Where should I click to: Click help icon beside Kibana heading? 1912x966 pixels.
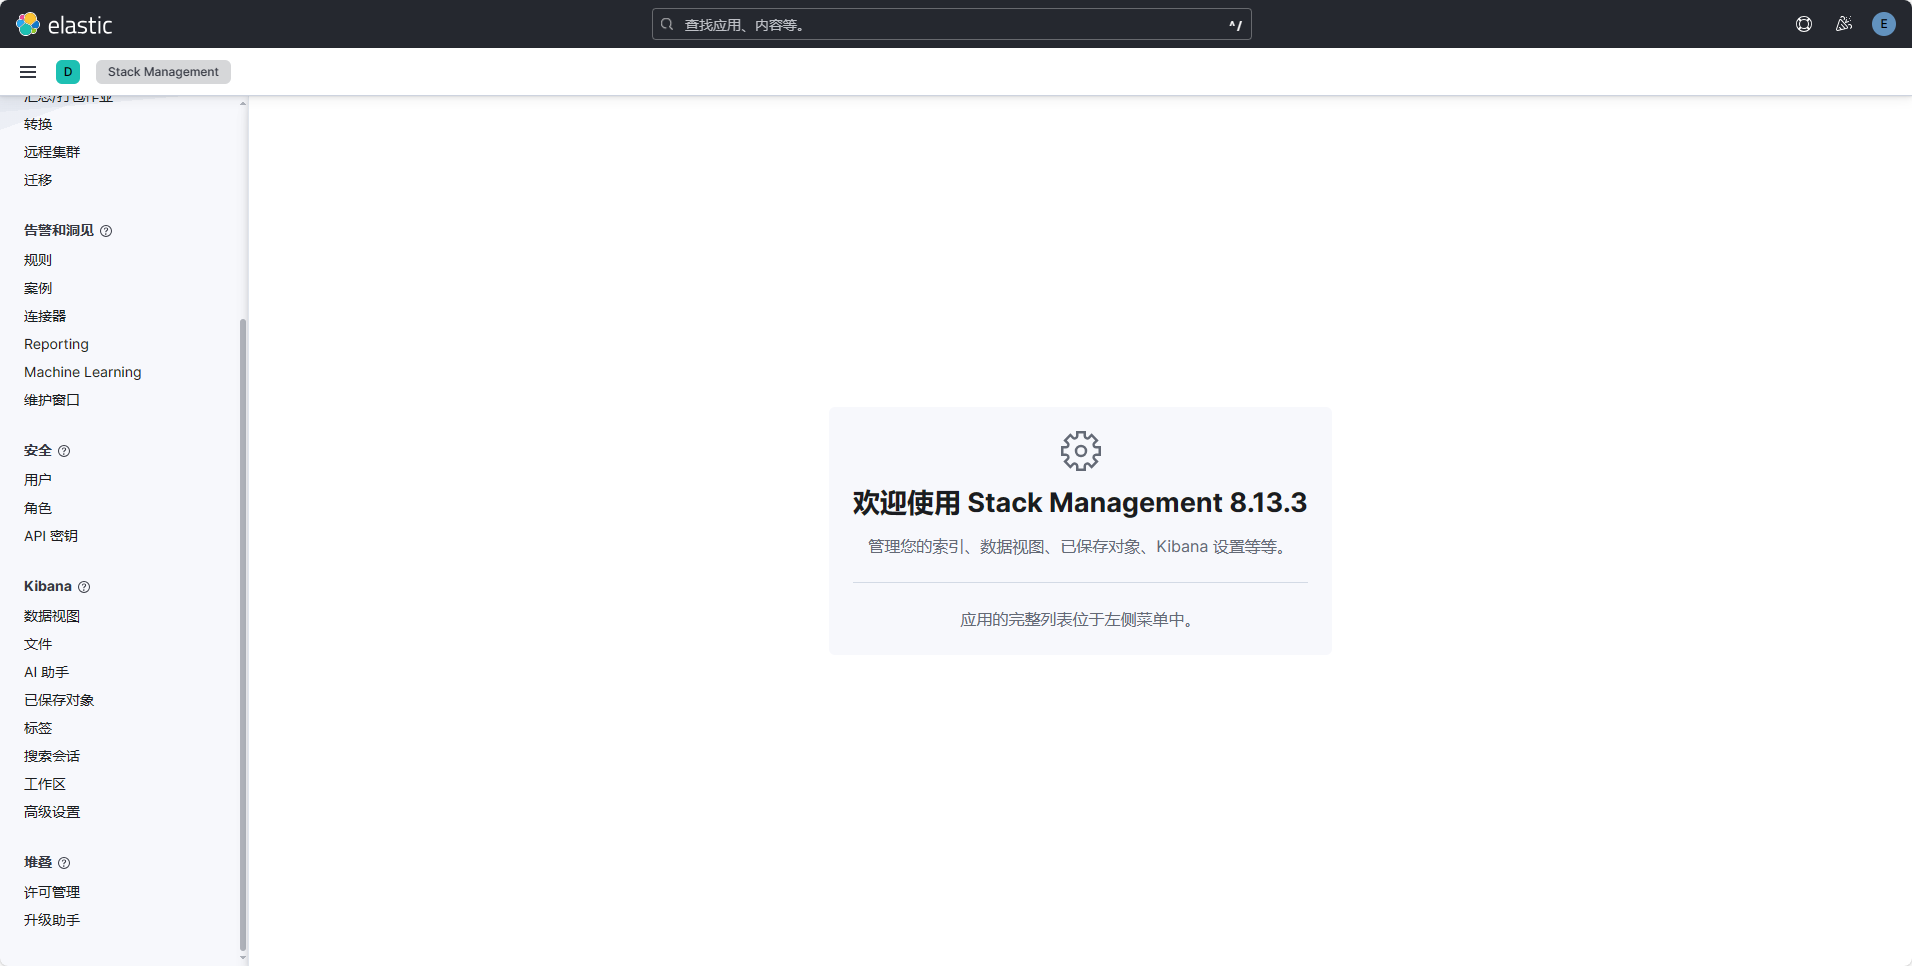point(84,587)
